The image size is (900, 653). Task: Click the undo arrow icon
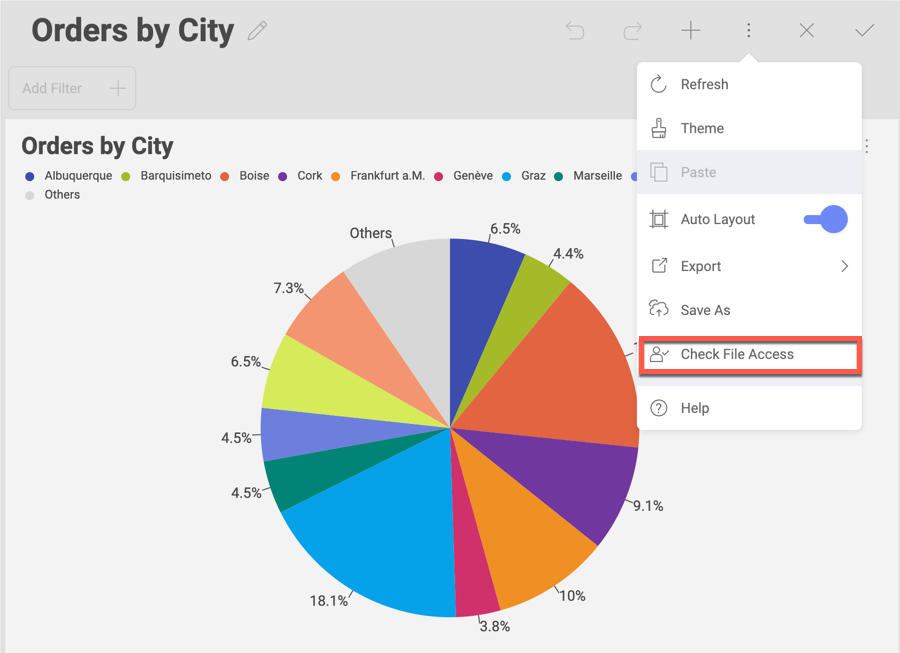(x=575, y=30)
